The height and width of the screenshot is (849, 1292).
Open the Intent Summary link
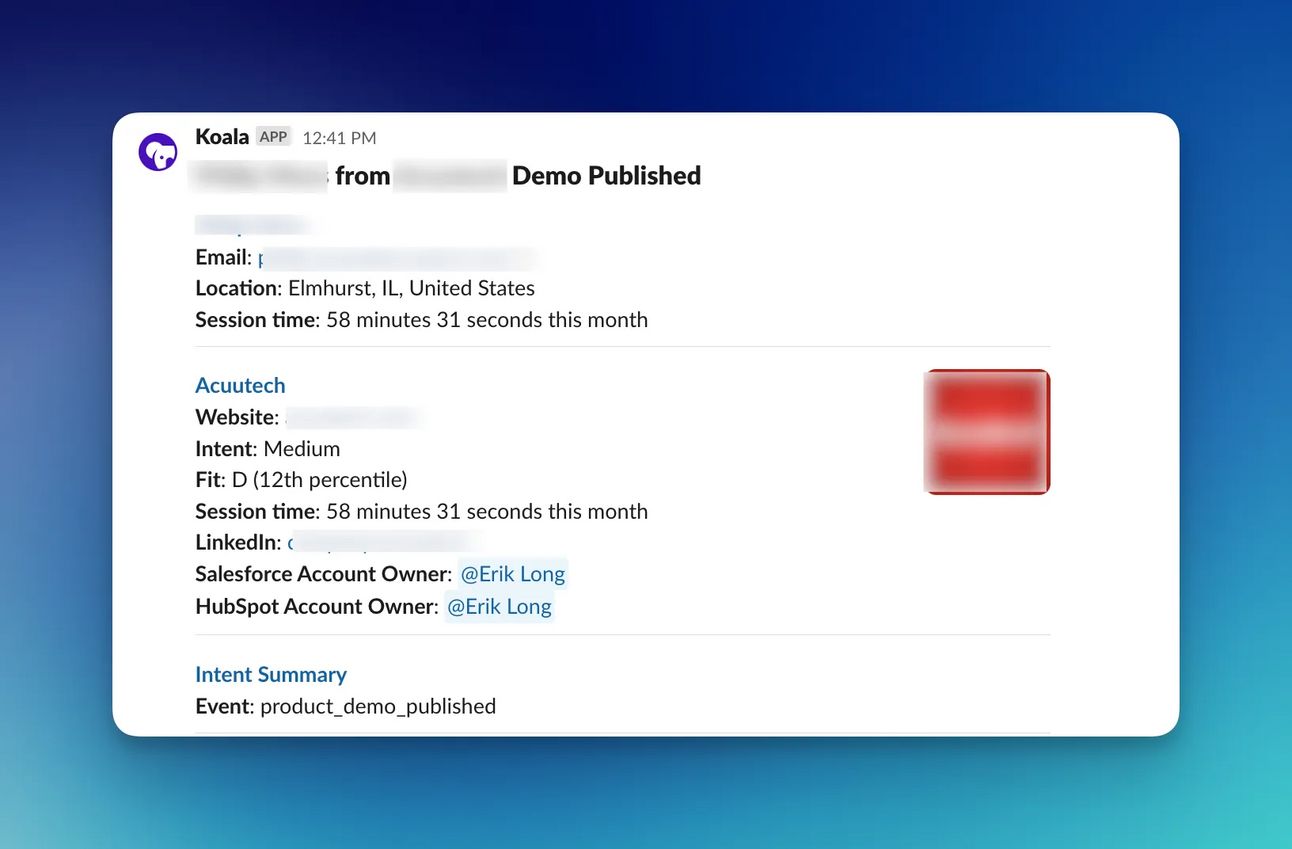pyautogui.click(x=271, y=674)
